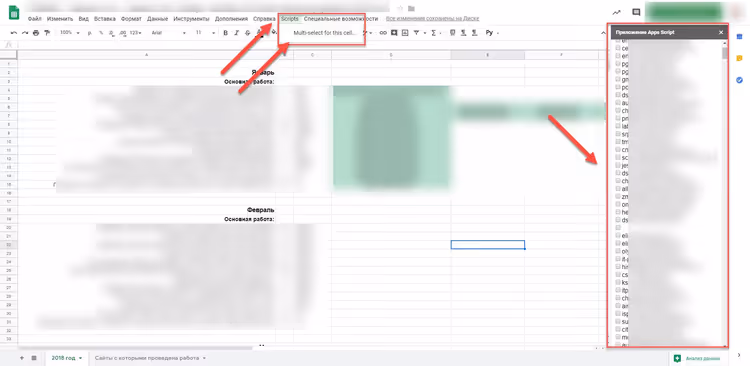The width and height of the screenshot is (750, 366).
Task: Insert a chart from the toolbar
Action: [x=405, y=33]
